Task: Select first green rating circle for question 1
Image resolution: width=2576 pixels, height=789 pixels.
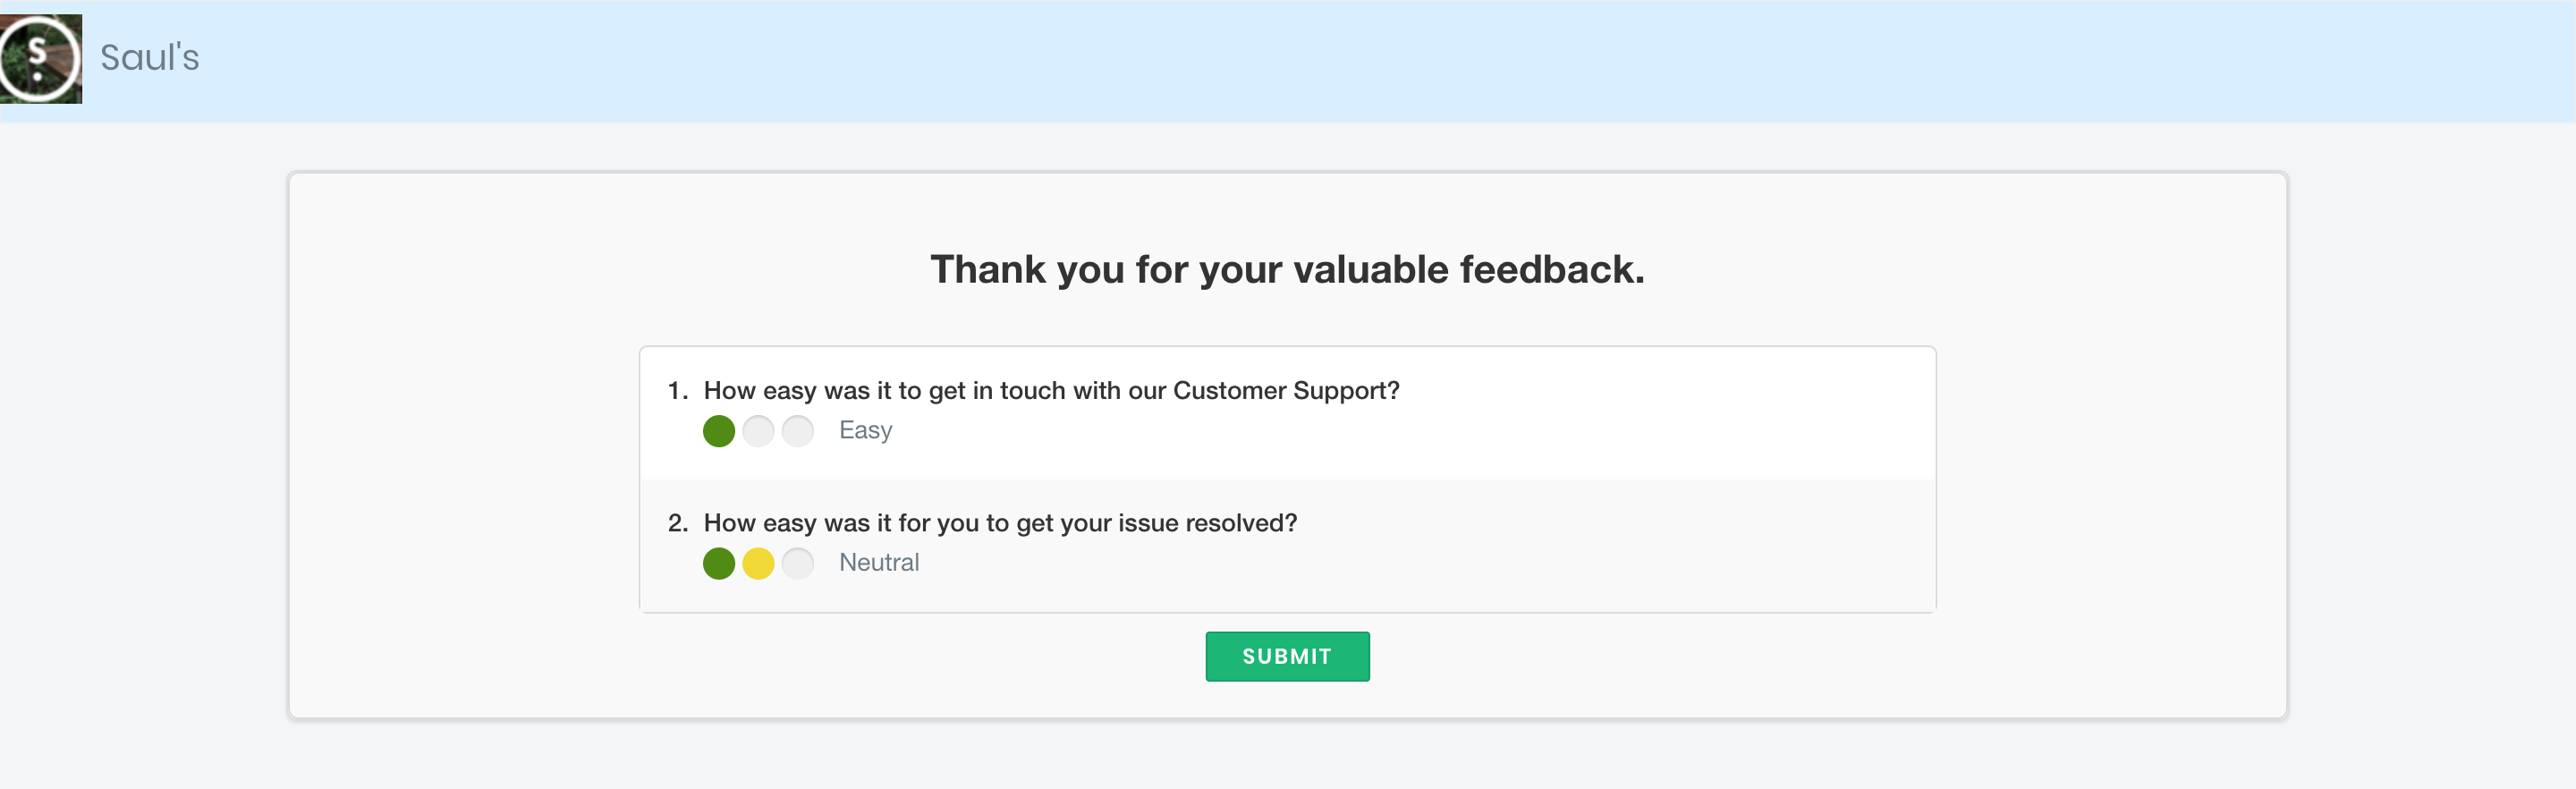Action: click(719, 431)
